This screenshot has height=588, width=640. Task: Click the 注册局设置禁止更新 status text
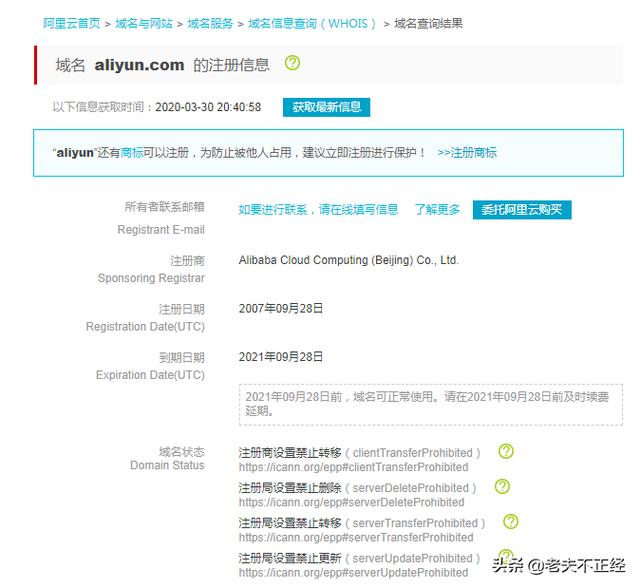(x=290, y=558)
